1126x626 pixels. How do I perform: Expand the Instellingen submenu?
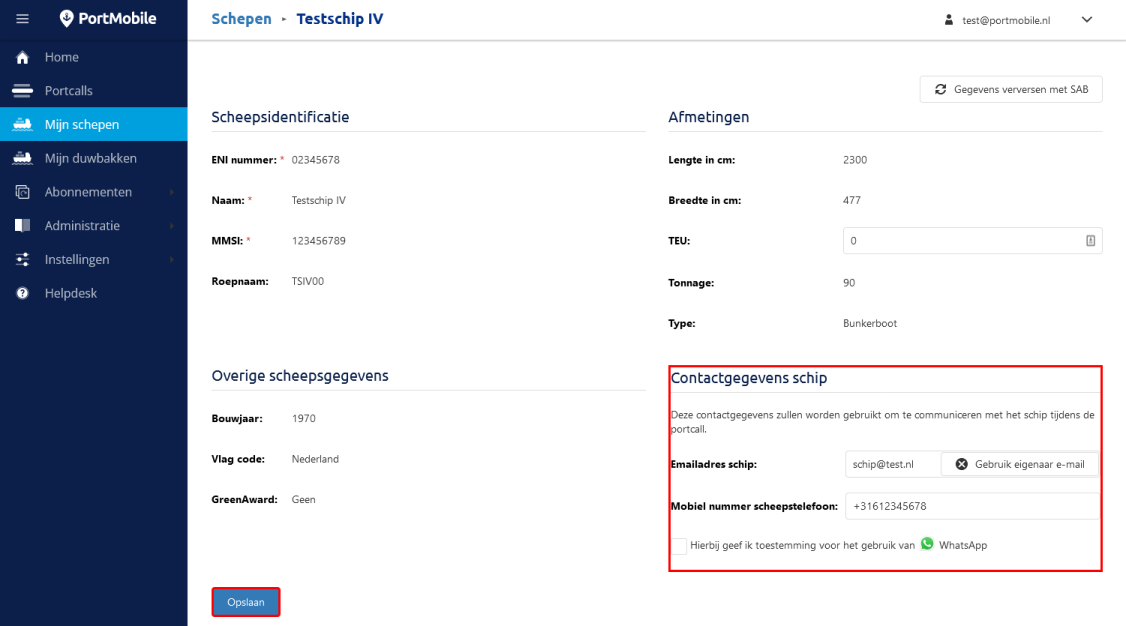(171, 260)
